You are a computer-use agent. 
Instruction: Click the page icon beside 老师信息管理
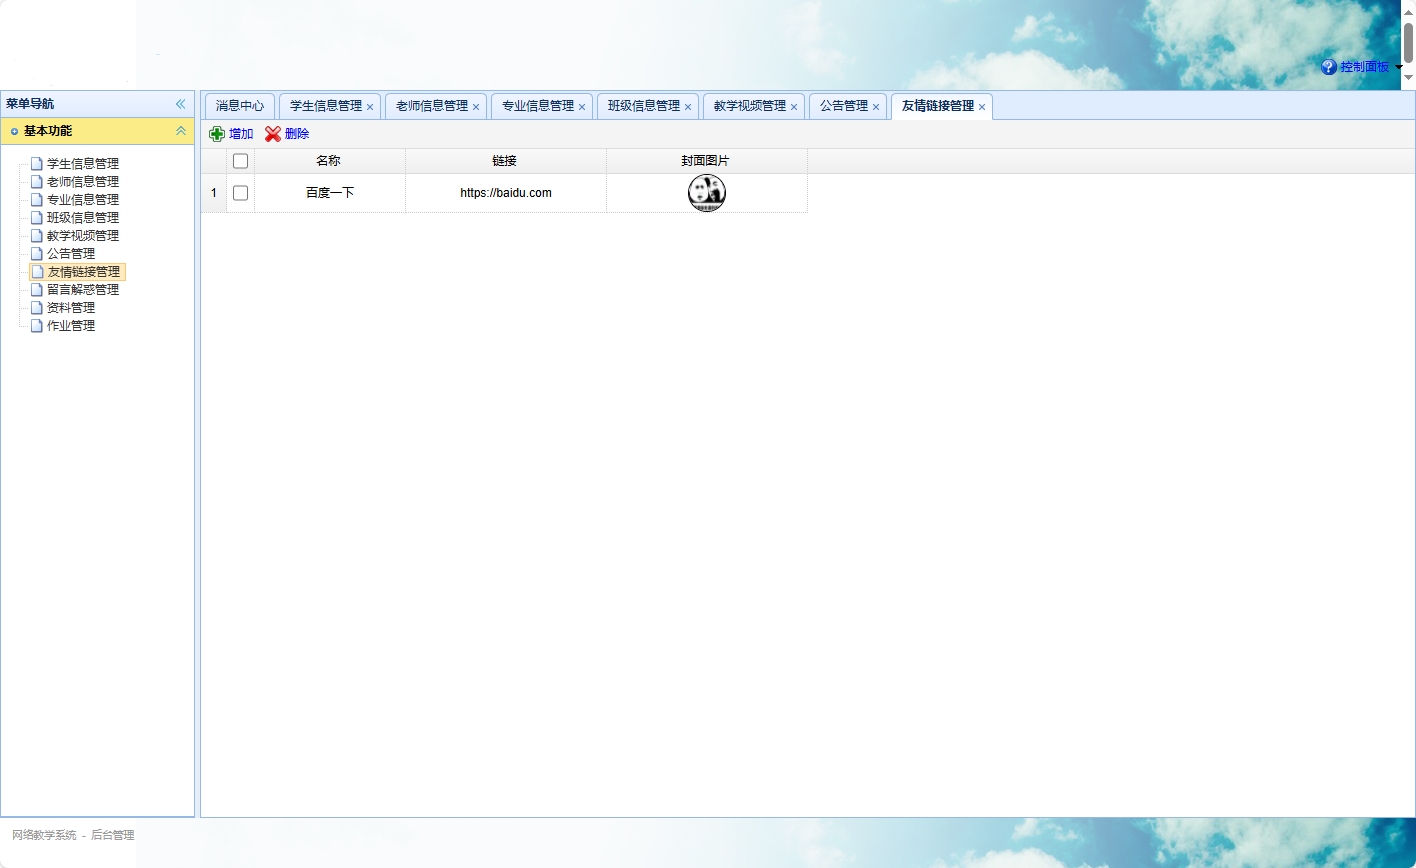point(37,182)
